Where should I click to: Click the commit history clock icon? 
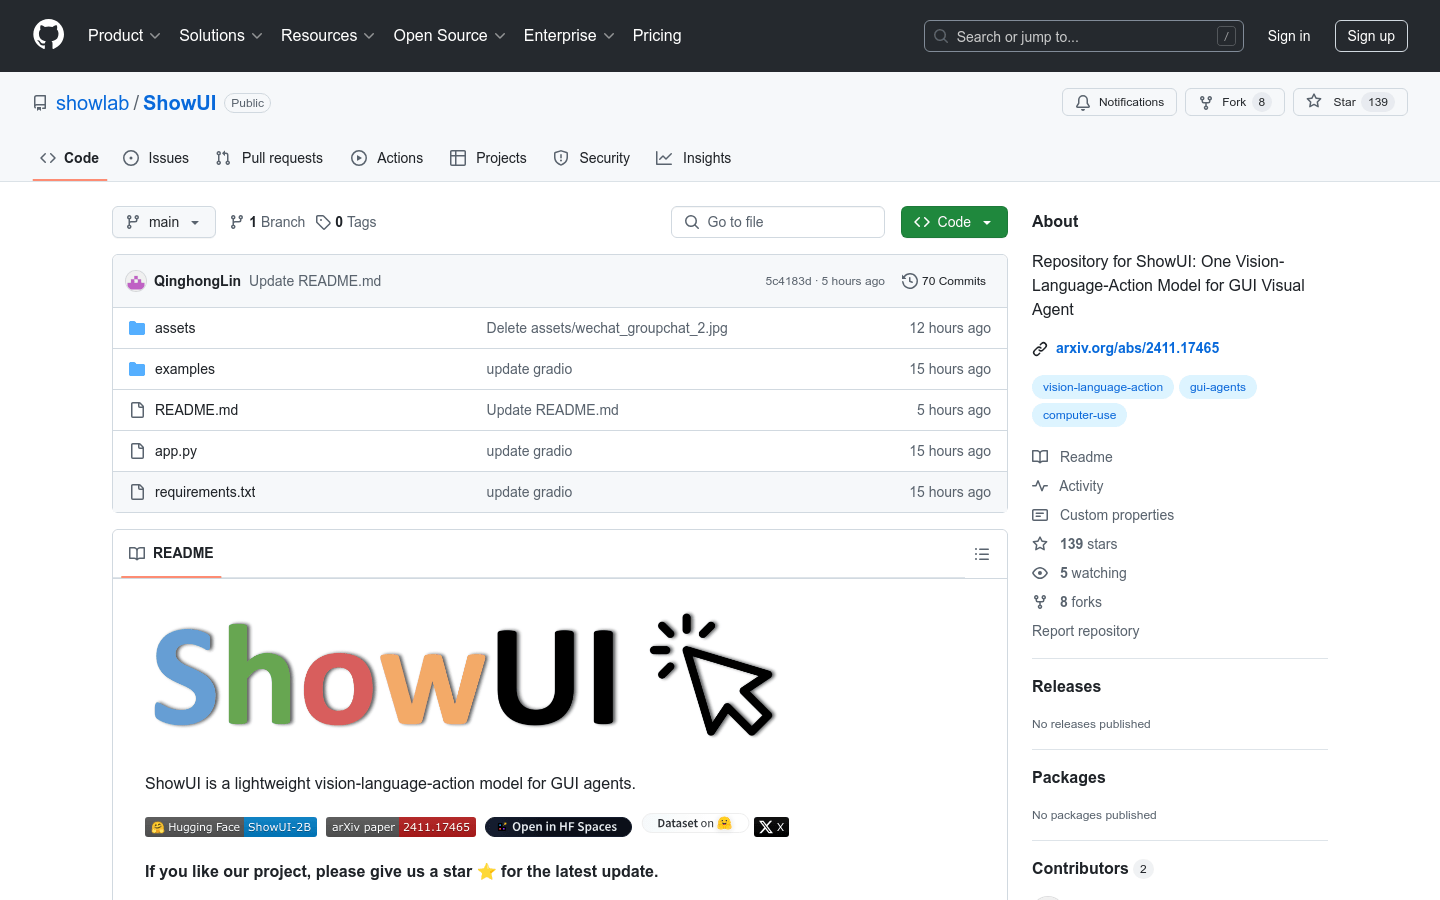tap(910, 281)
